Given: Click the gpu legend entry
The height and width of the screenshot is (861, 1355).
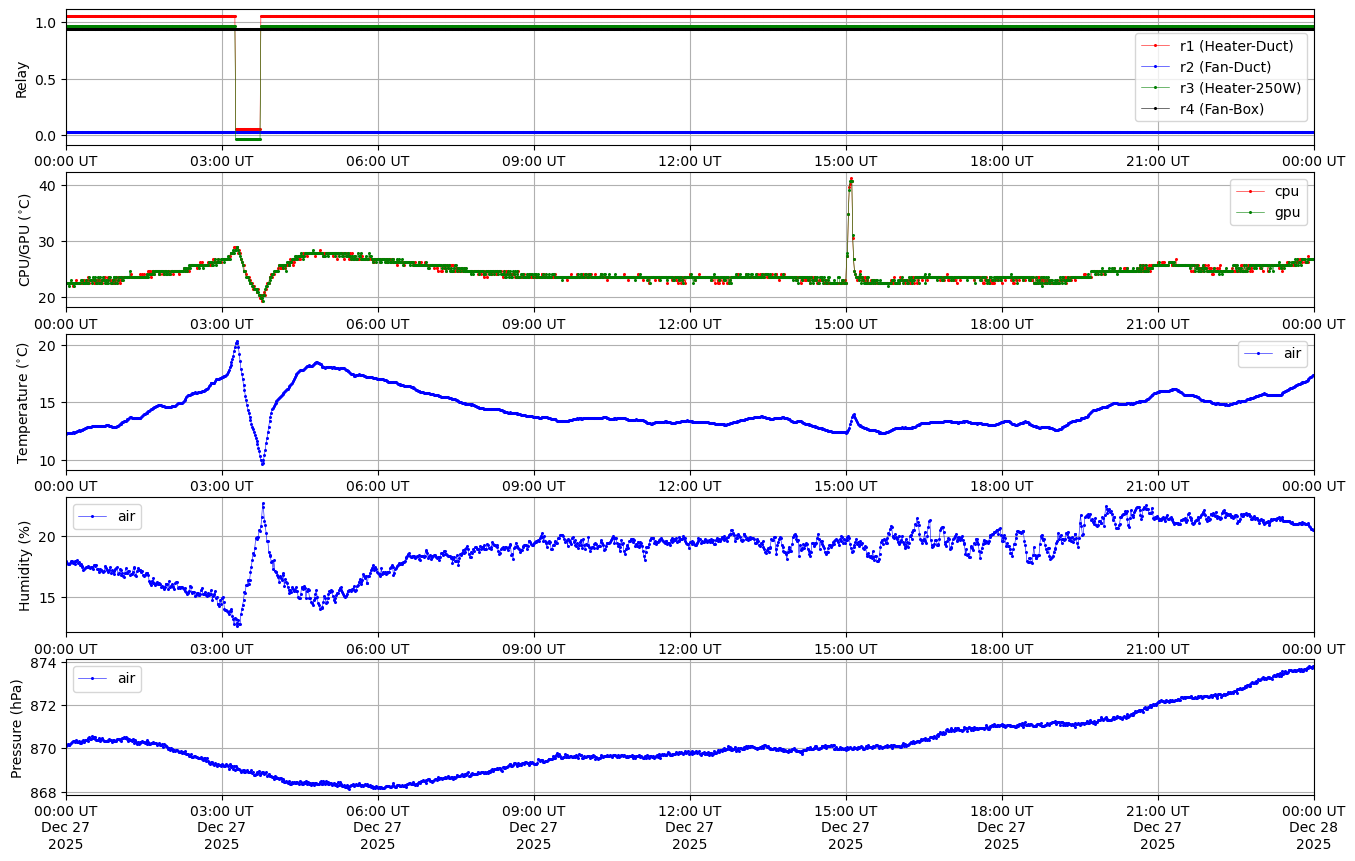Looking at the screenshot, I should click(x=1286, y=212).
